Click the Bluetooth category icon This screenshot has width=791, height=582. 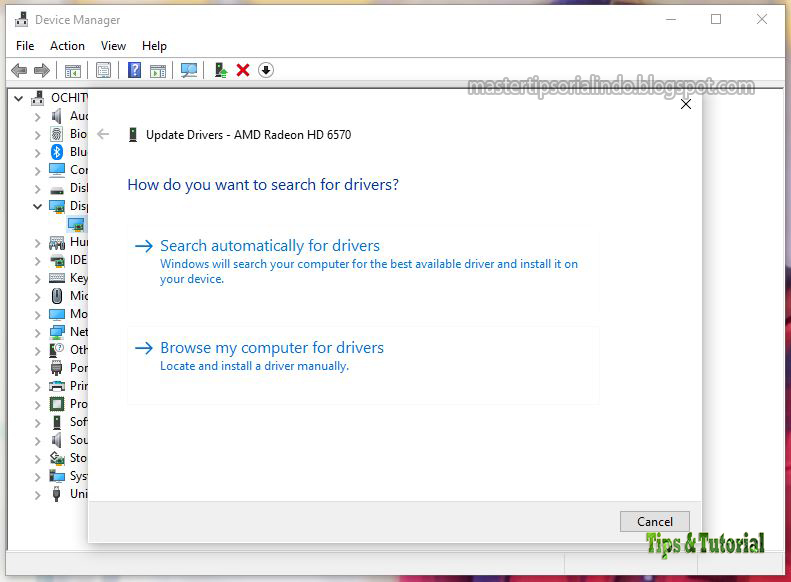coord(56,152)
